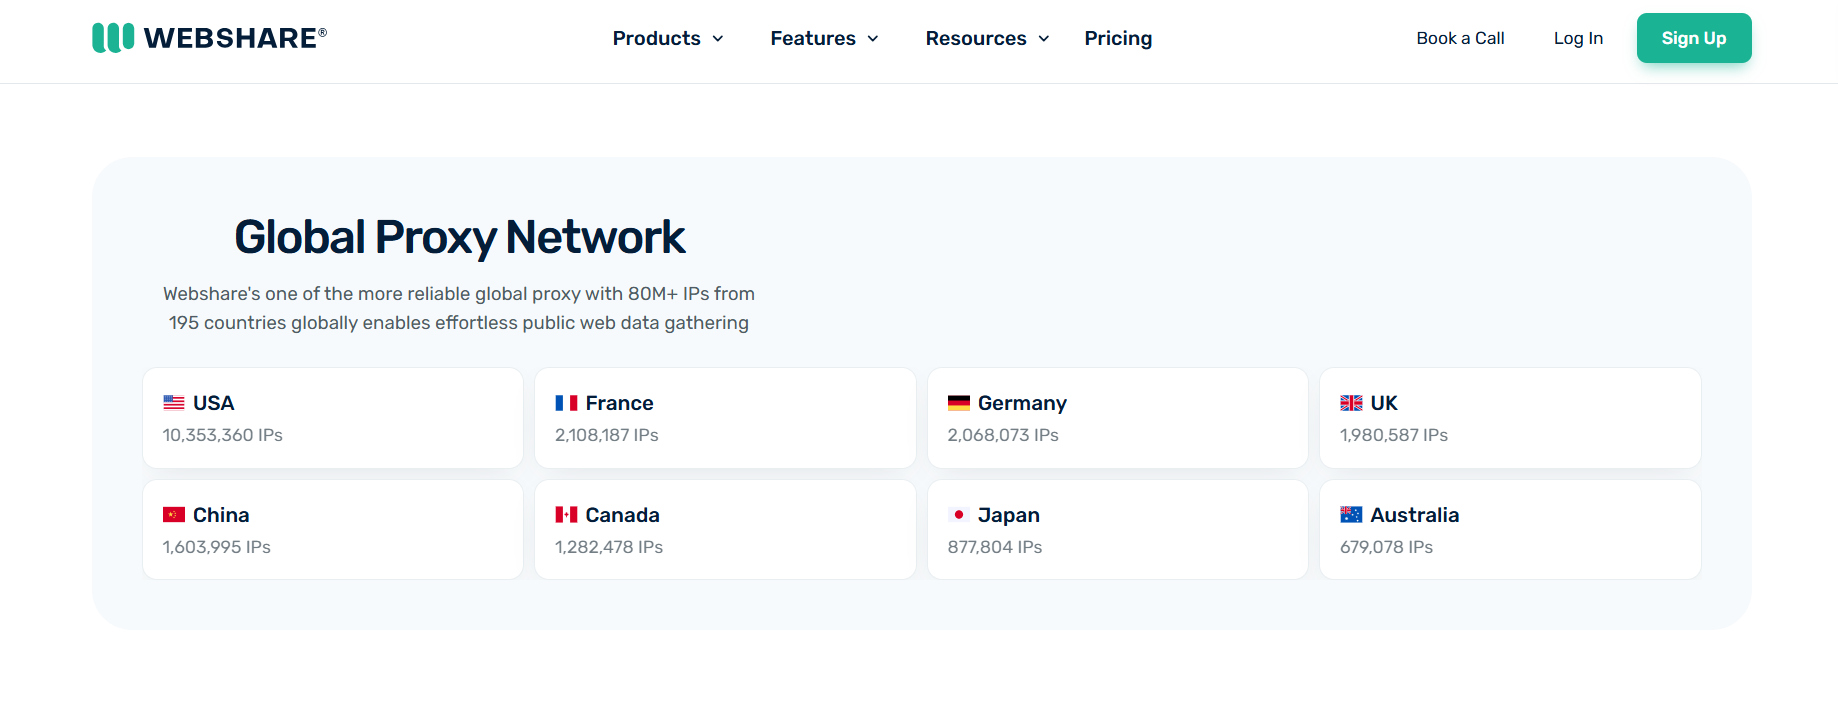1838x723 pixels.
Task: Click the USA flag icon
Action: 174,403
